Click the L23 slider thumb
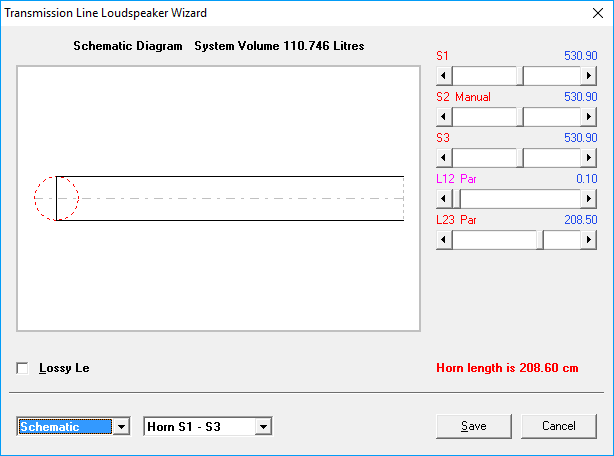614x456 pixels. [x=540, y=240]
